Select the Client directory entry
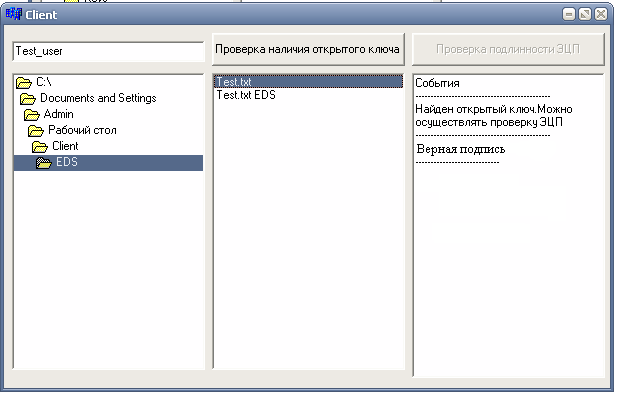 click(65, 146)
